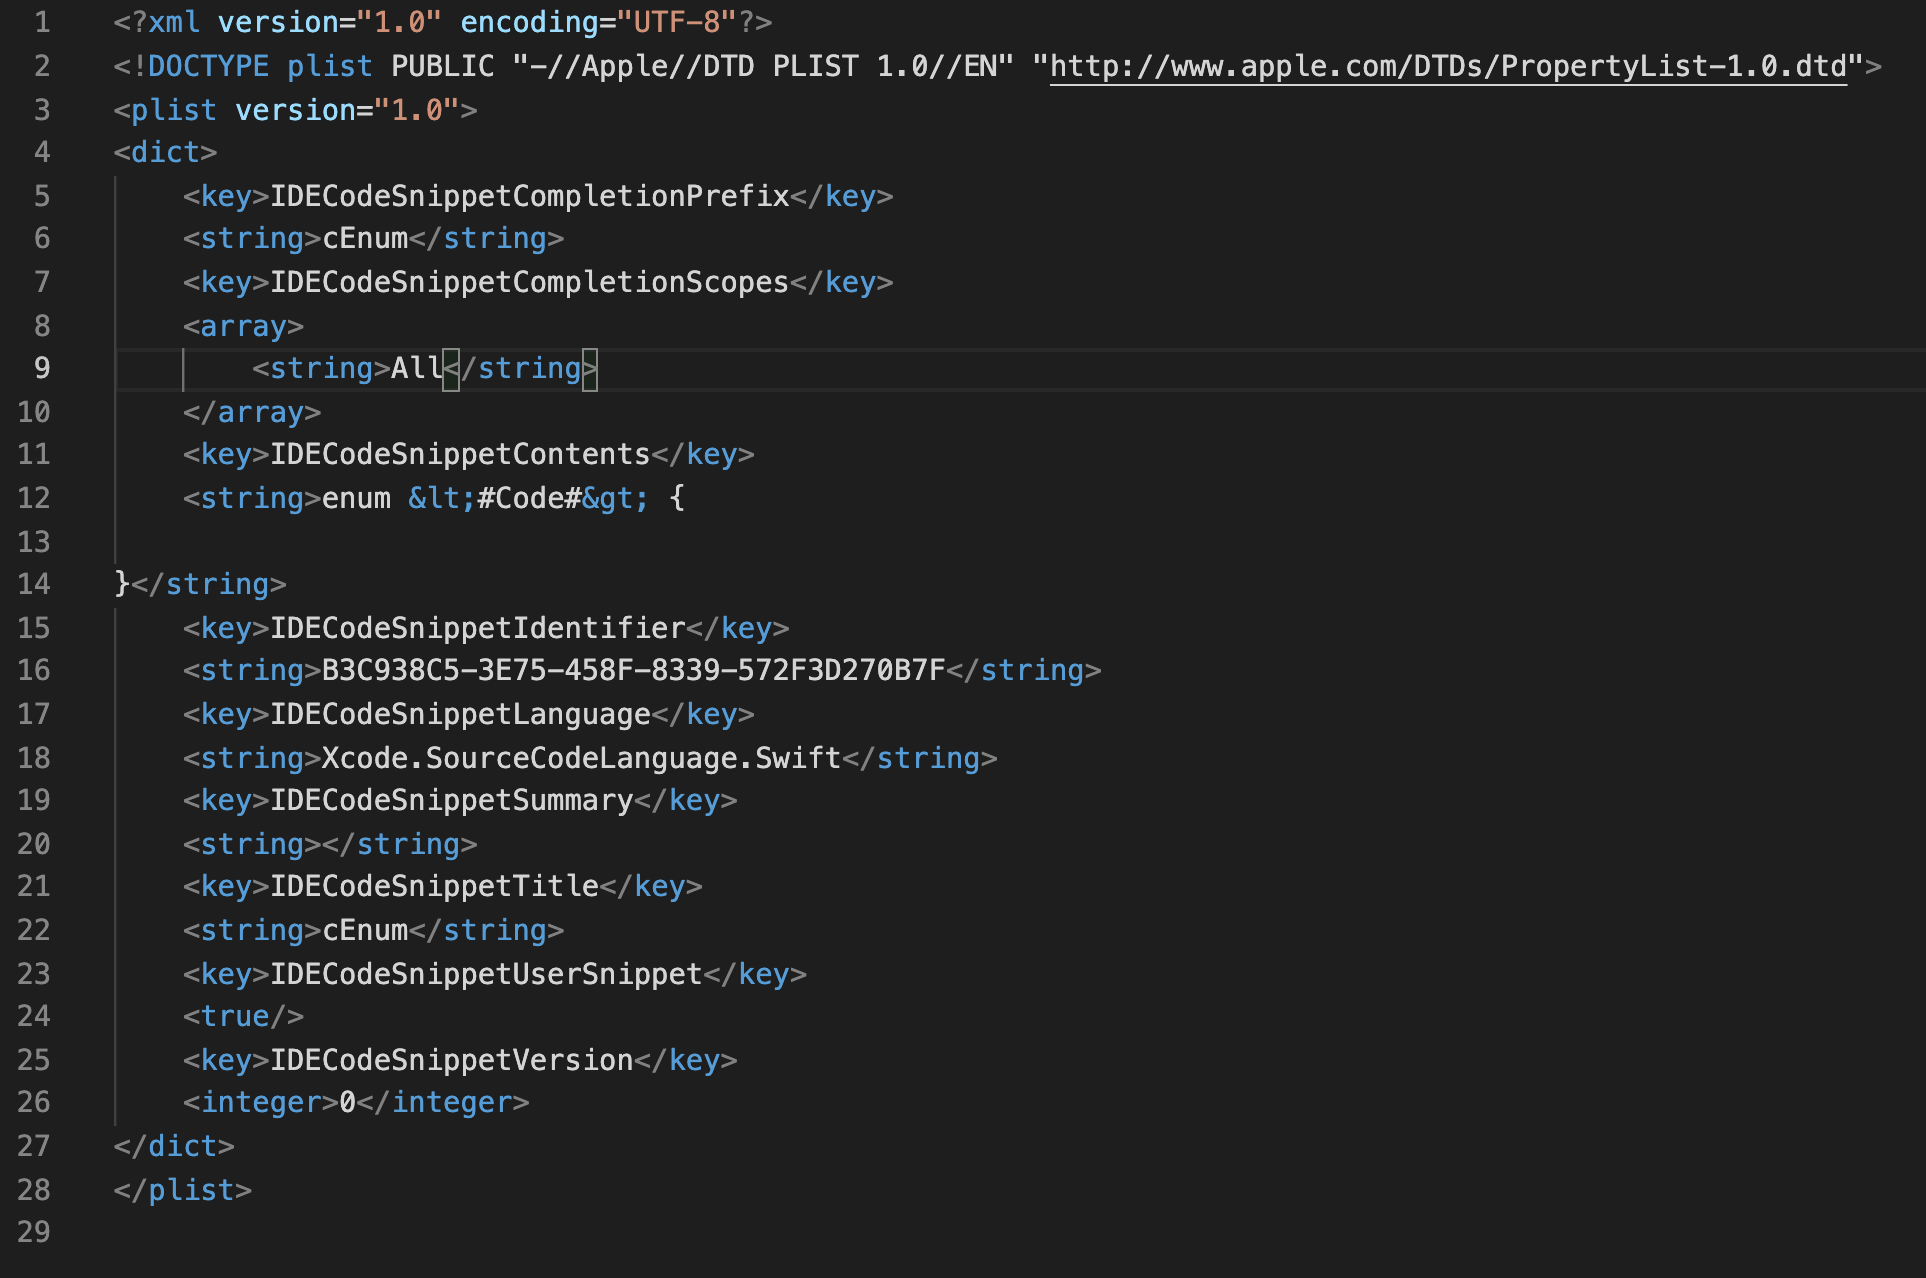Click the Apple DTD PropertyList URL link
The image size is (1926, 1278).
pos(1447,66)
